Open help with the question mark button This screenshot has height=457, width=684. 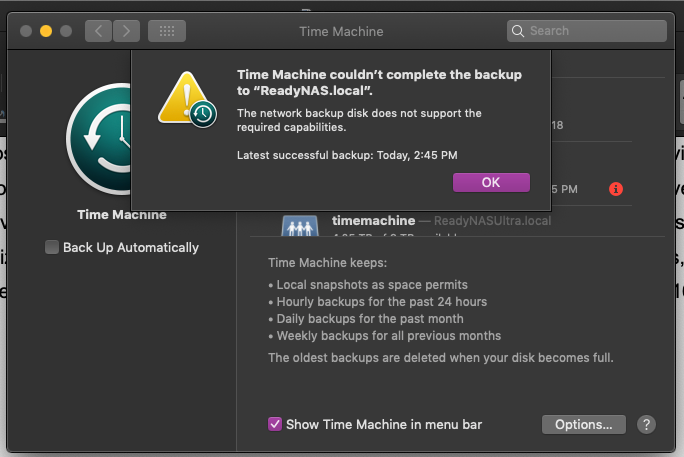[646, 424]
